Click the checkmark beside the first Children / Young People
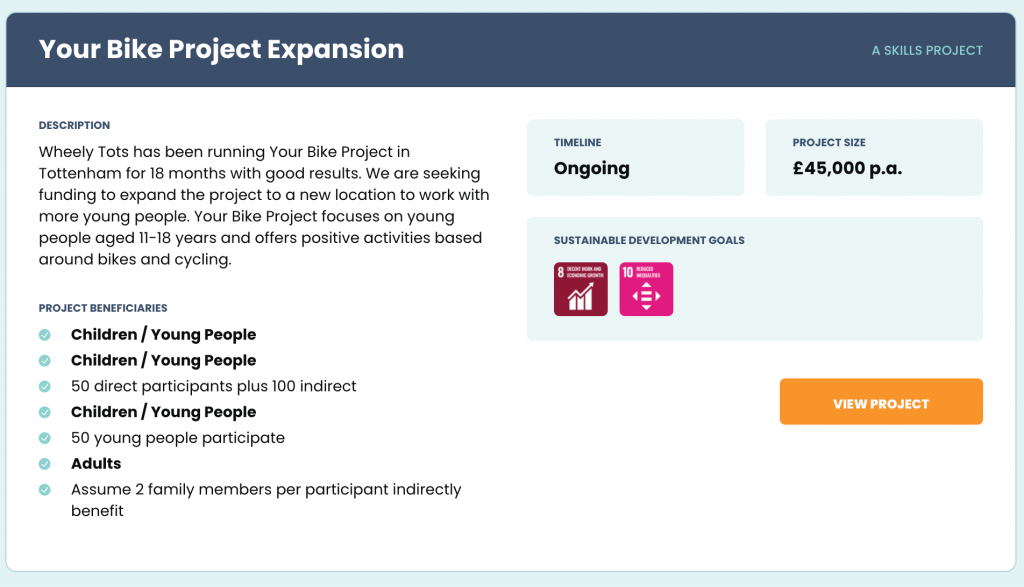 click(44, 335)
